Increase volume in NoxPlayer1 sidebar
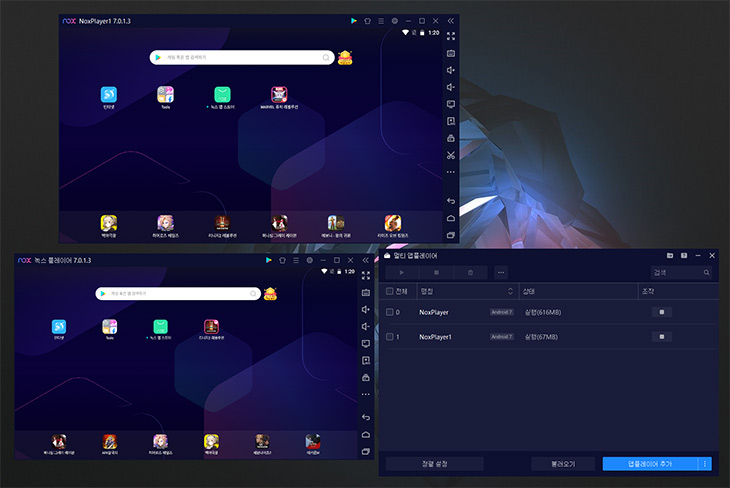Screen dimensions: 730x488 451,70
